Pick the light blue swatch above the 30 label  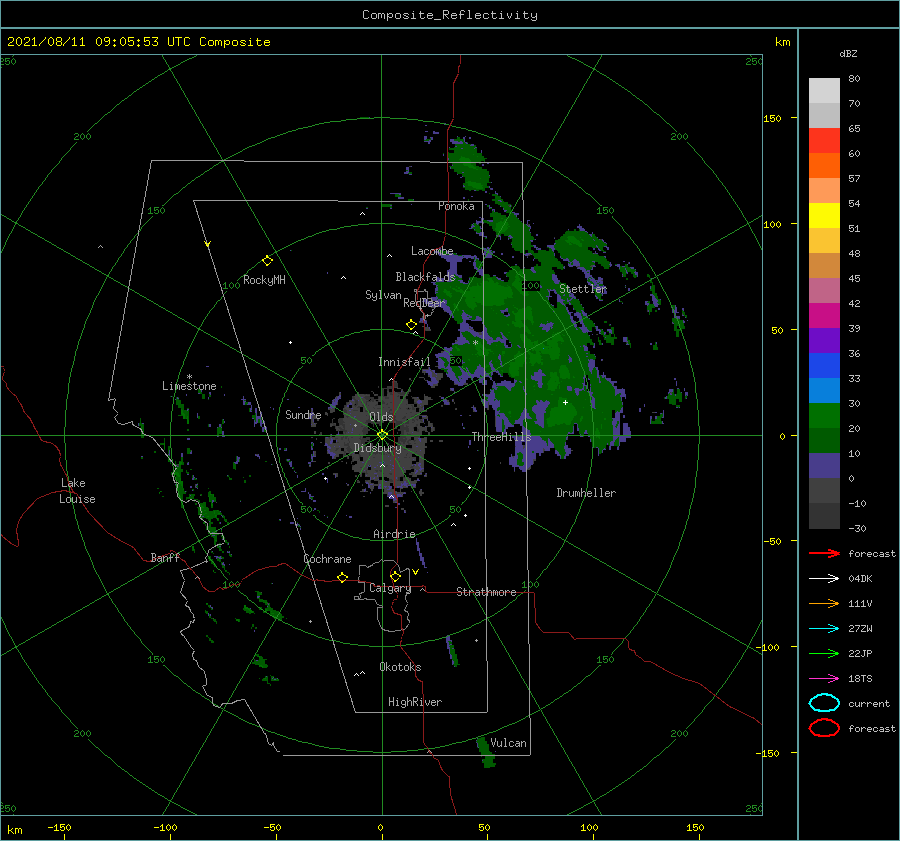click(824, 390)
